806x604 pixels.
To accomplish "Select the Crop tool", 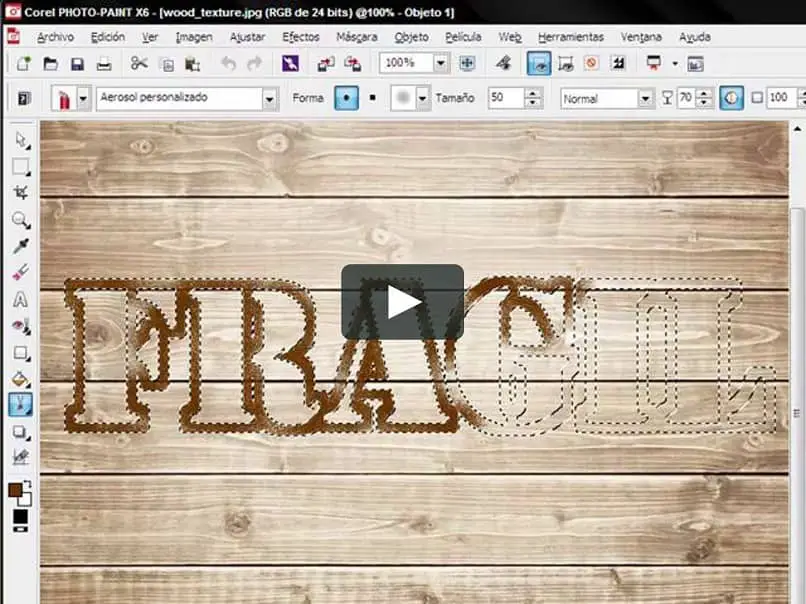I will 21,193.
